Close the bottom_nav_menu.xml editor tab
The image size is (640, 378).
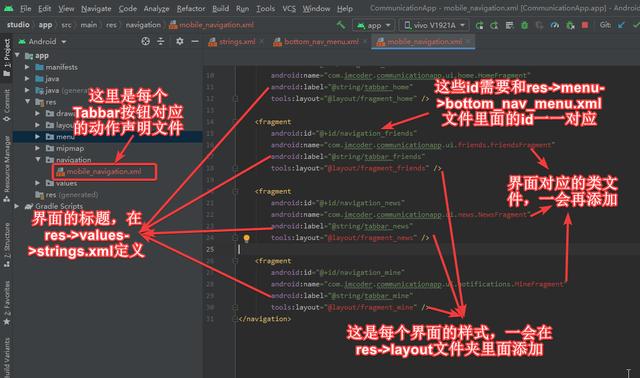[x=365, y=42]
